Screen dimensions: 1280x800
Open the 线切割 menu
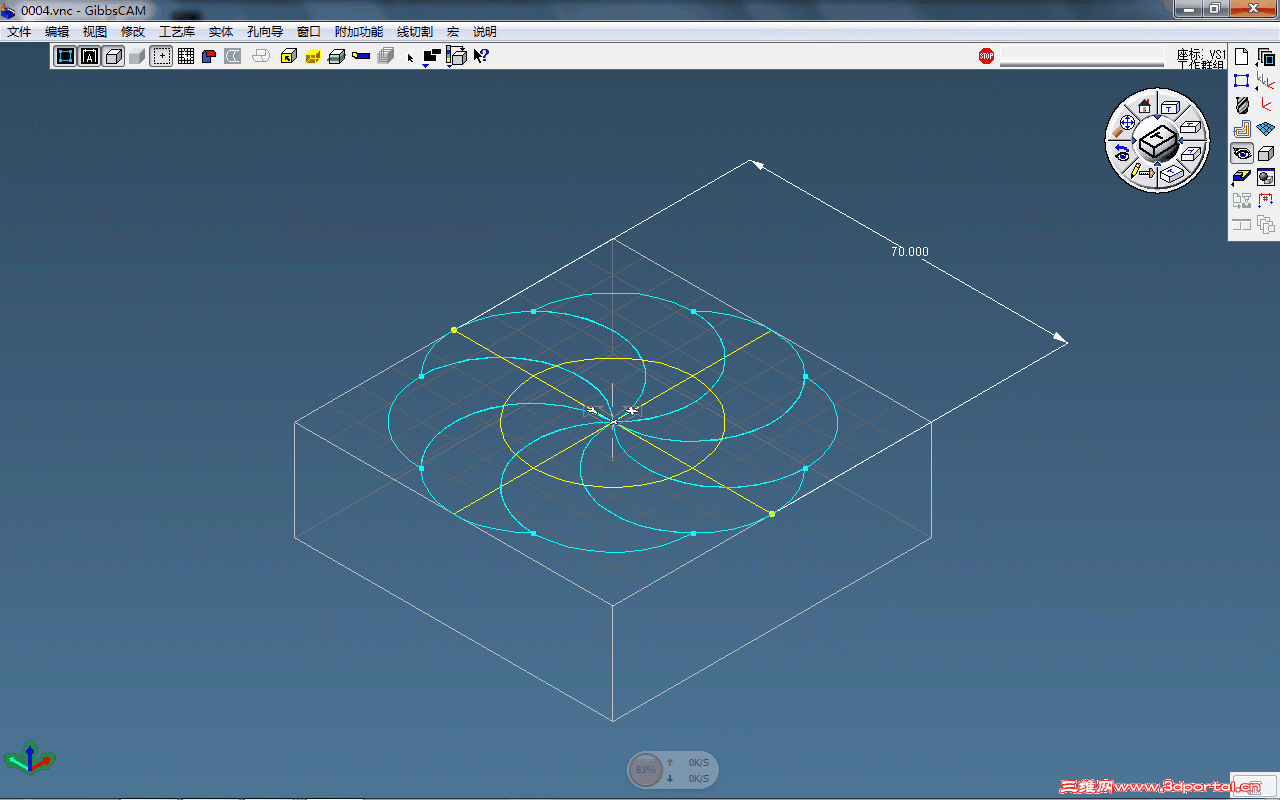coord(415,32)
